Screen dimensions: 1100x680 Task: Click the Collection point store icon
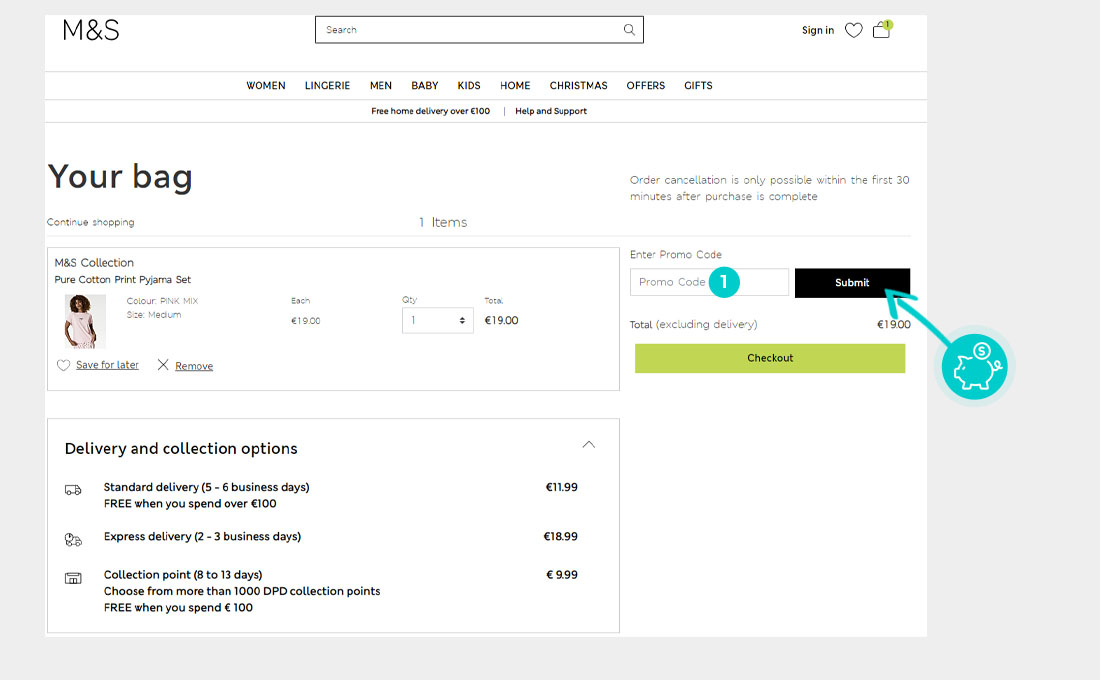pyautogui.click(x=73, y=578)
